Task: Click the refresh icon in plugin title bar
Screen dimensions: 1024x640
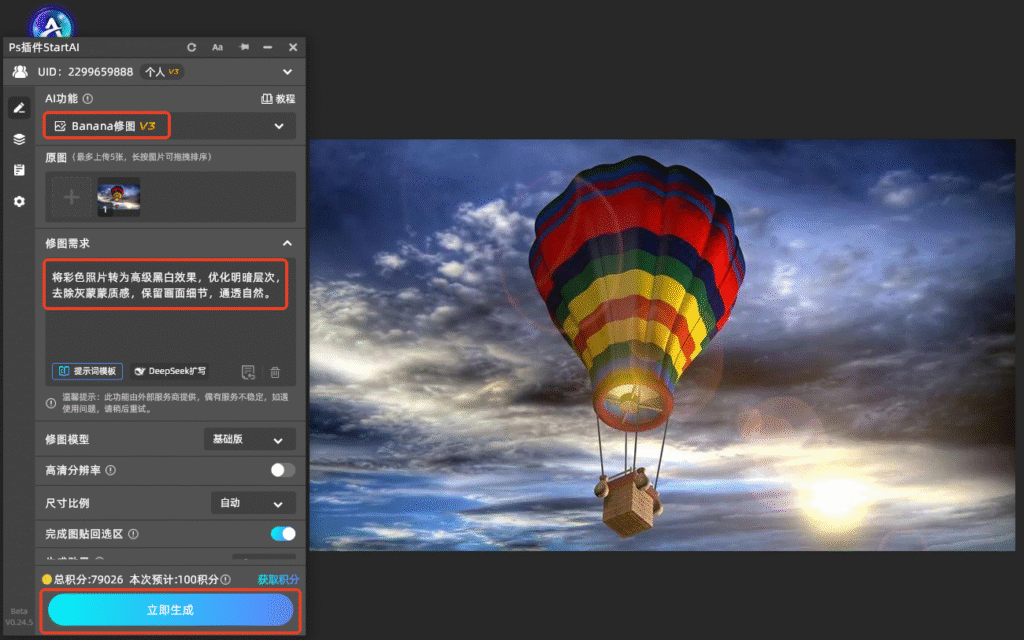Action: coord(191,47)
